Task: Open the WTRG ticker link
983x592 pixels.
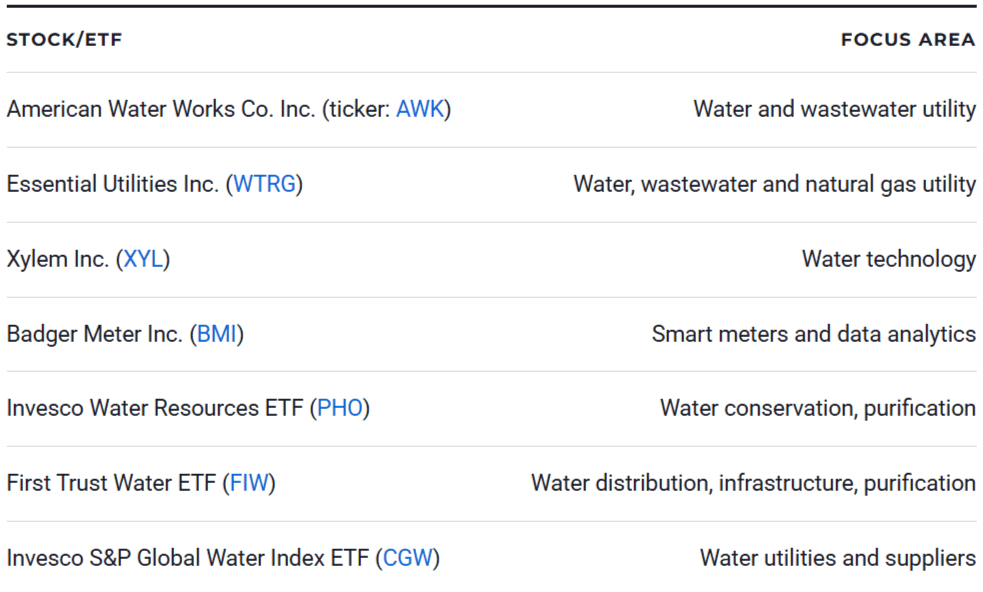Action: click(x=264, y=184)
